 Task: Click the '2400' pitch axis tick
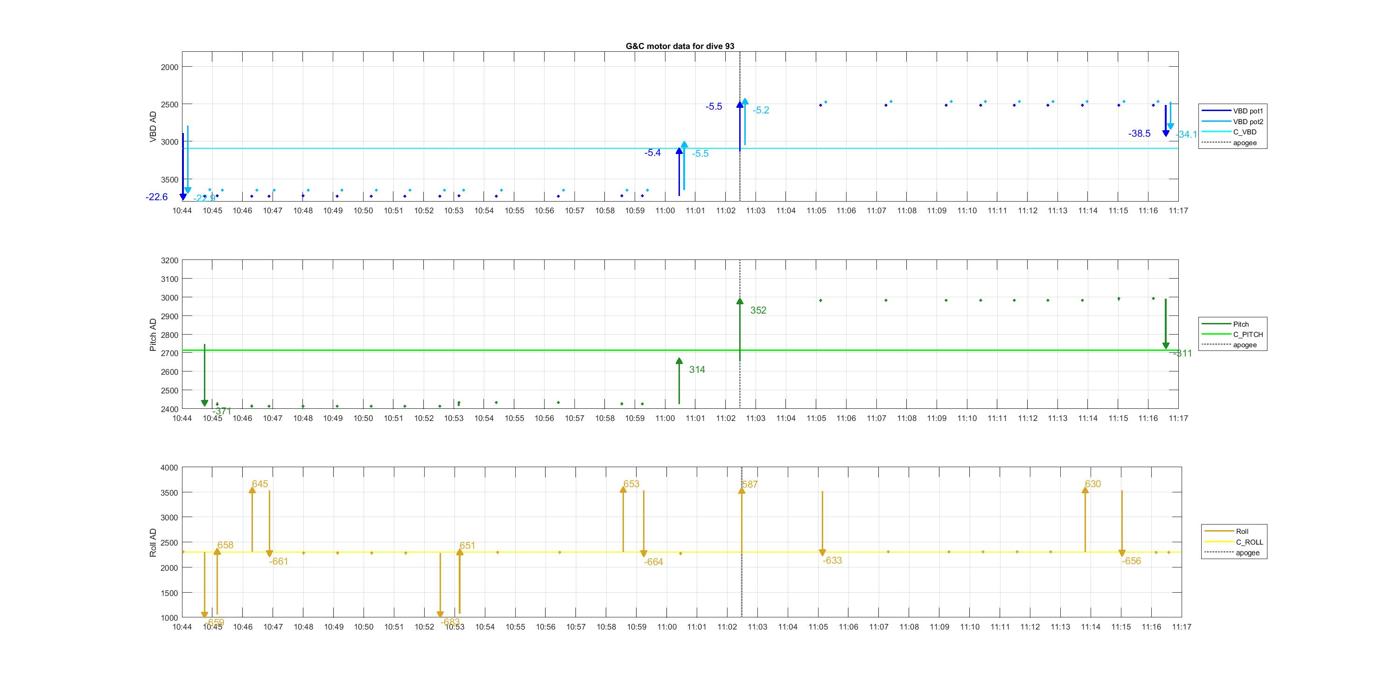169,409
